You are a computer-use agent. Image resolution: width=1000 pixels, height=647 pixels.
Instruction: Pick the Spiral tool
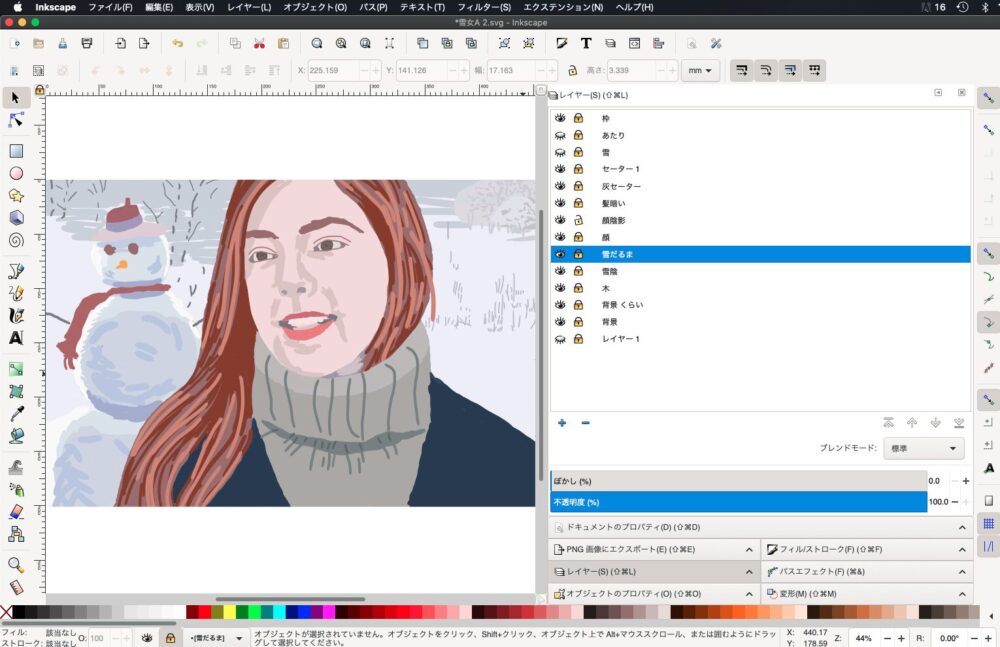(16, 240)
